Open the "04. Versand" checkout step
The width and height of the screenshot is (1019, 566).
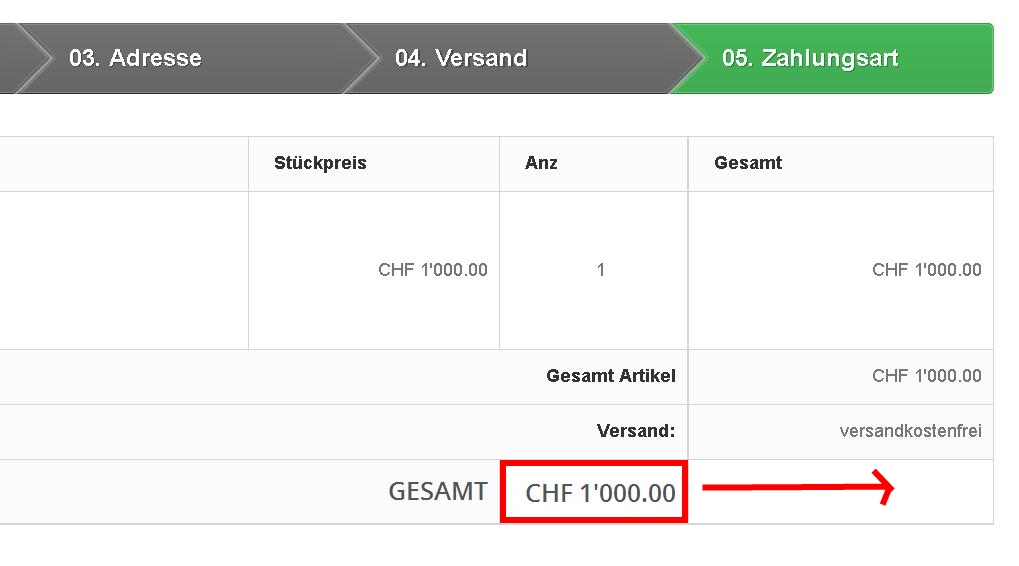pyautogui.click(x=461, y=58)
